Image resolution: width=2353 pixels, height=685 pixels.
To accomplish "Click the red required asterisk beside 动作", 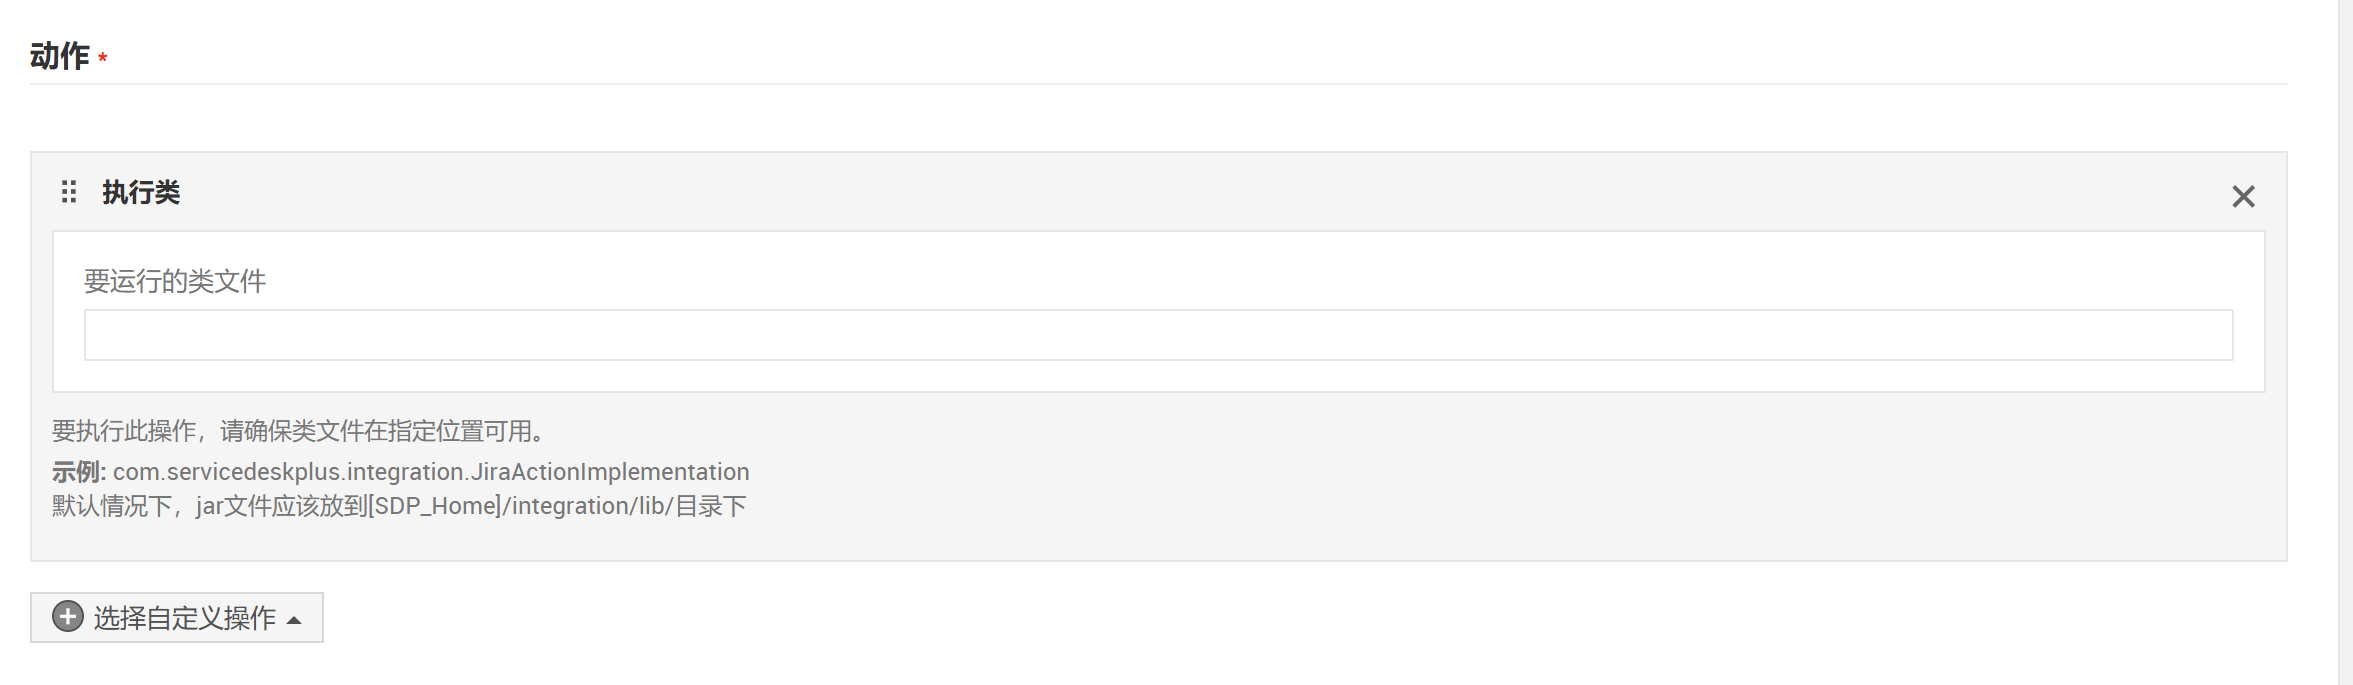I will click(x=103, y=59).
